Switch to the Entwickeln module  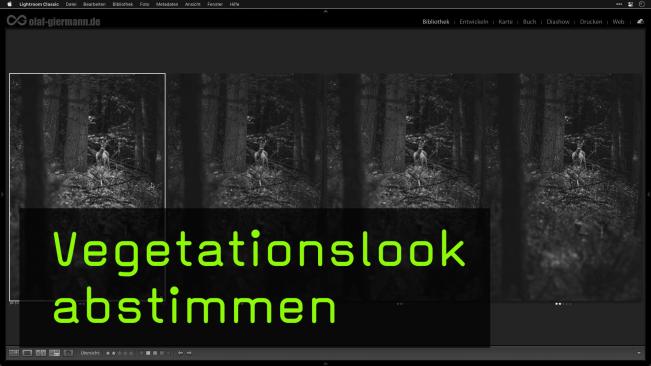point(474,22)
